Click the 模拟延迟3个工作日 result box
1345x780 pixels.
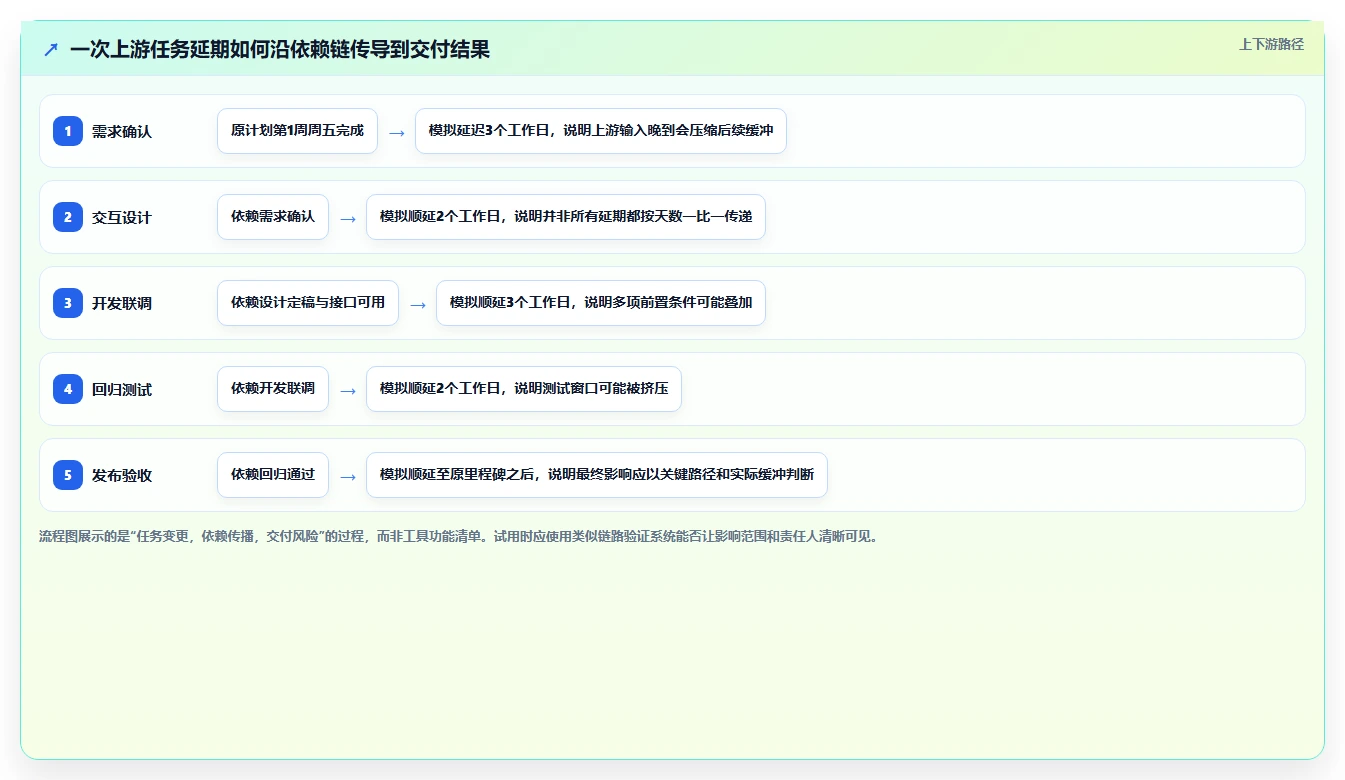pyautogui.click(x=601, y=131)
